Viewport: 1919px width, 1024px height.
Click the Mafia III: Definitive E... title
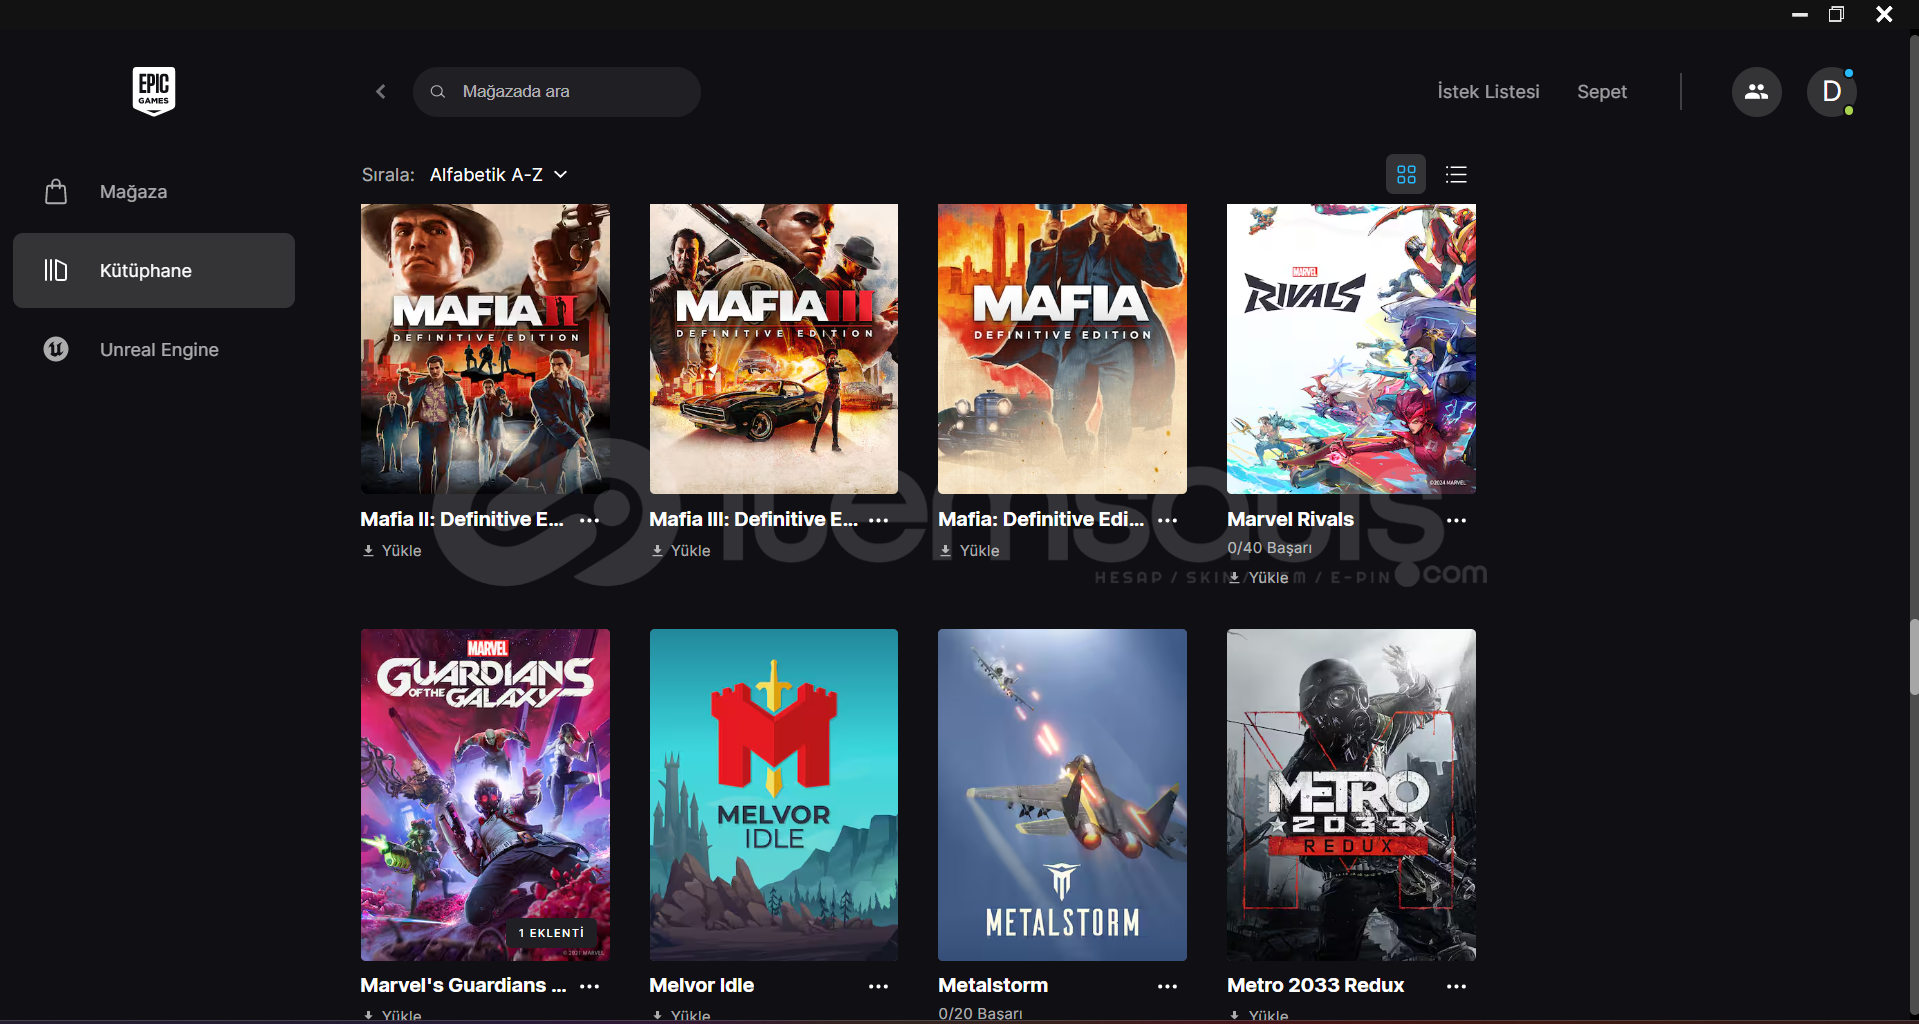[754, 520]
